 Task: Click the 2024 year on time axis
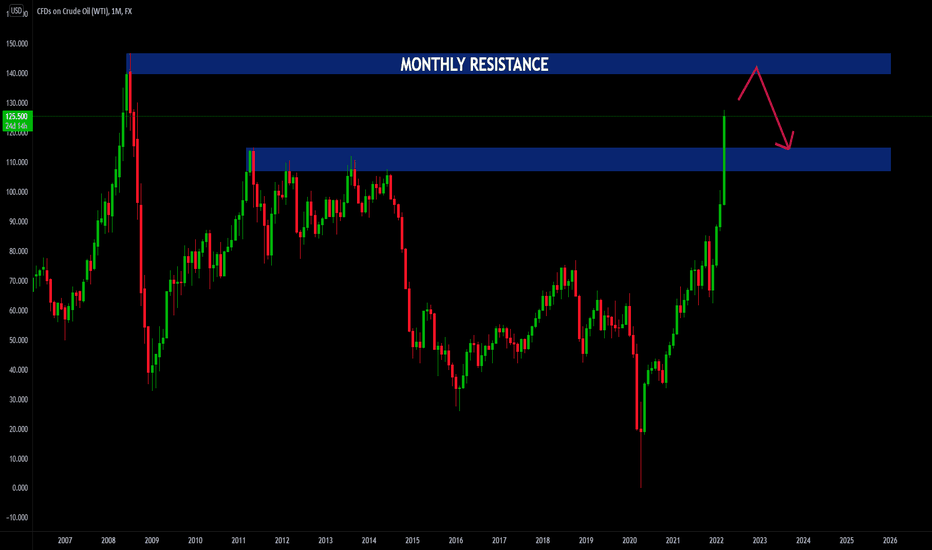(x=803, y=540)
